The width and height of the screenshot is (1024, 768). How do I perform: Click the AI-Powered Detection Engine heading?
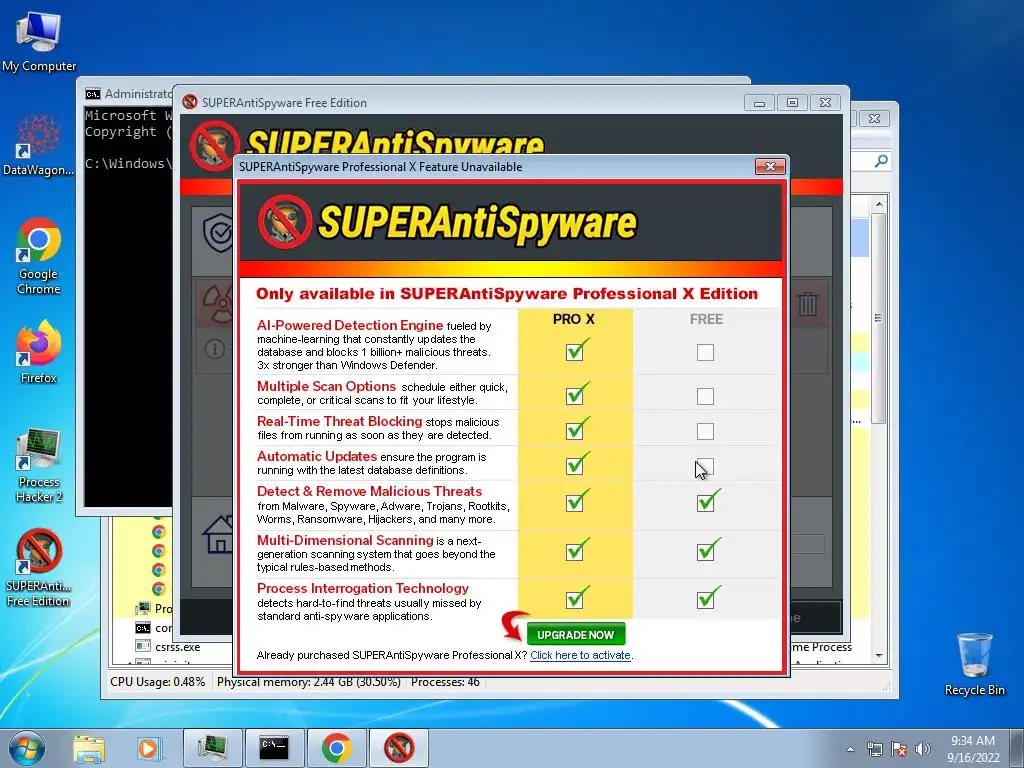click(x=350, y=325)
